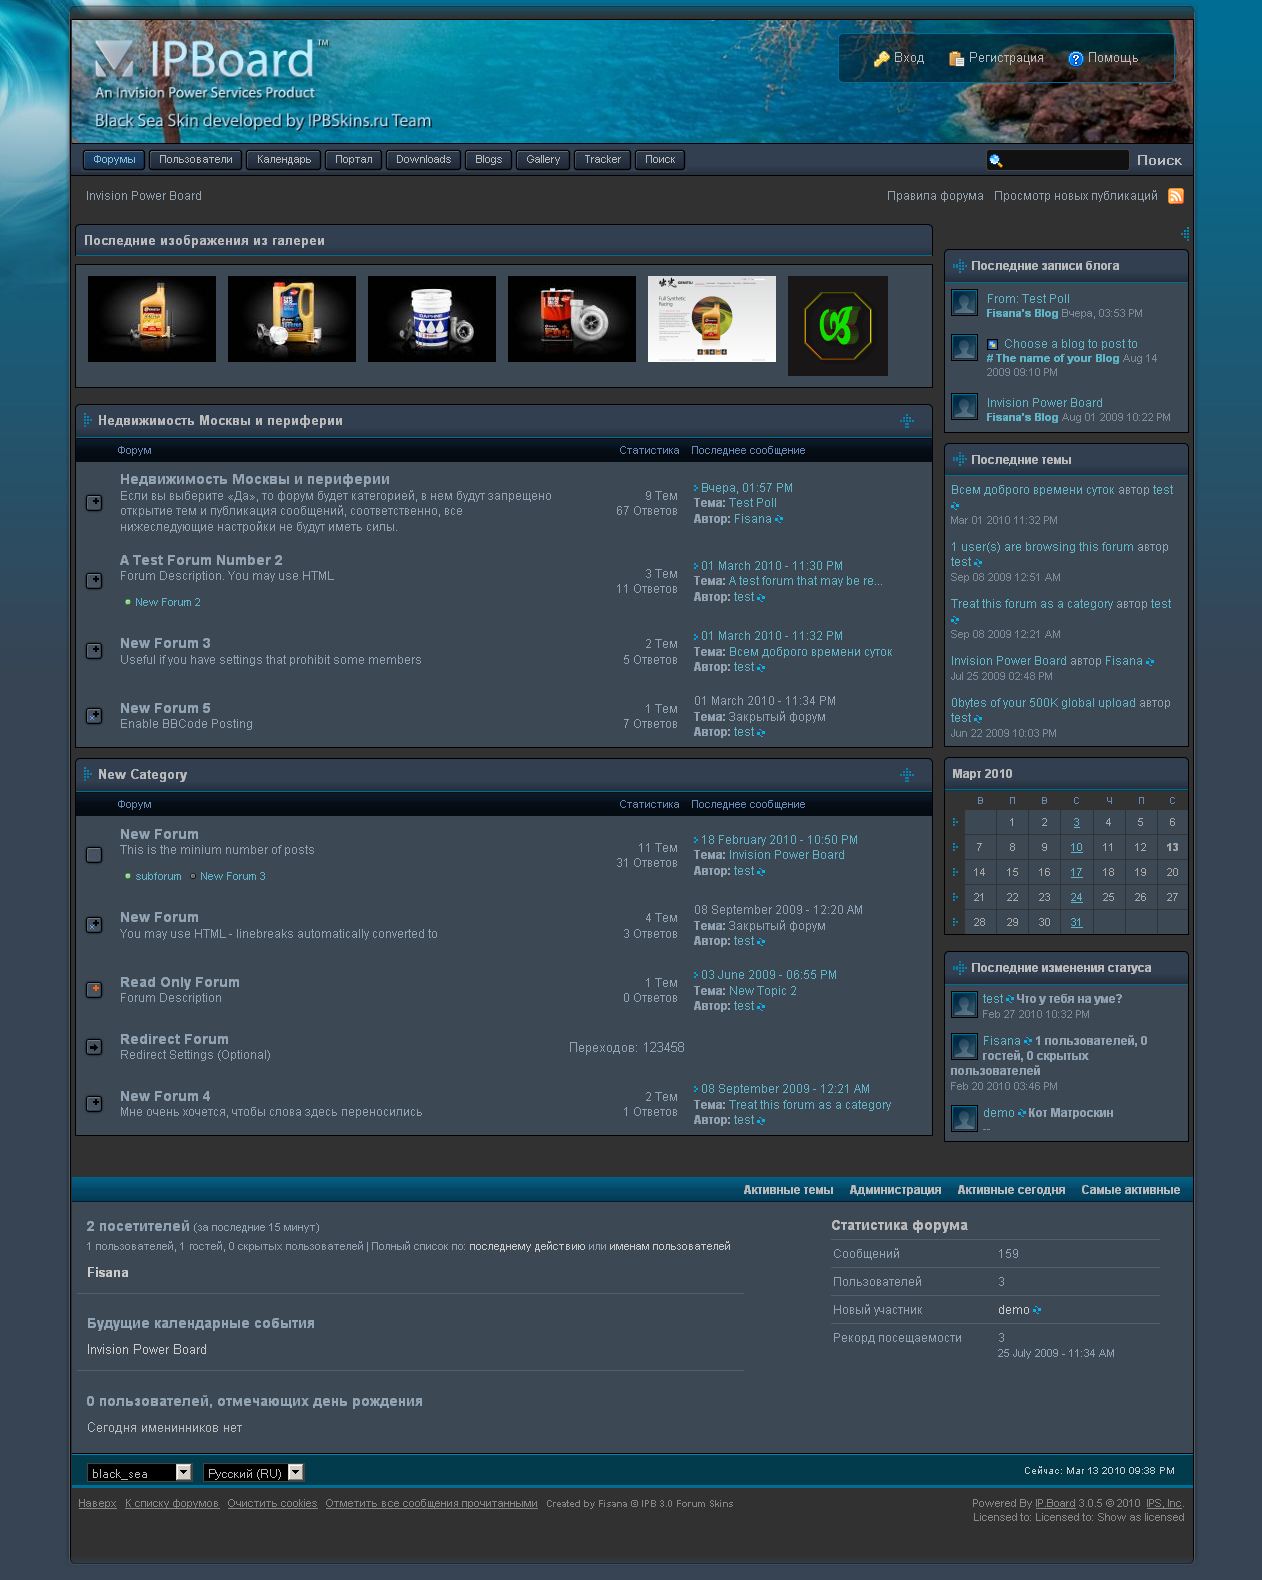Viewport: 1262px width, 1580px height.
Task: Click the Вход key icon
Action: [881, 59]
